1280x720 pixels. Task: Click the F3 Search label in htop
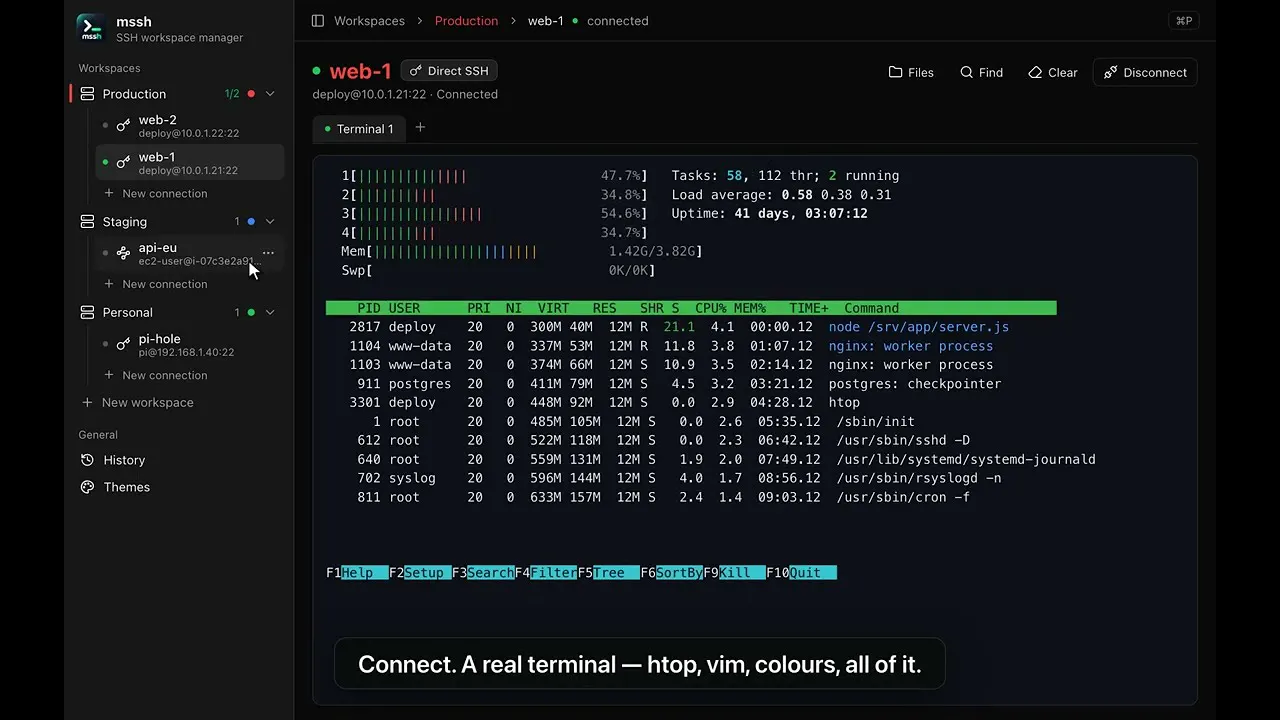point(483,573)
